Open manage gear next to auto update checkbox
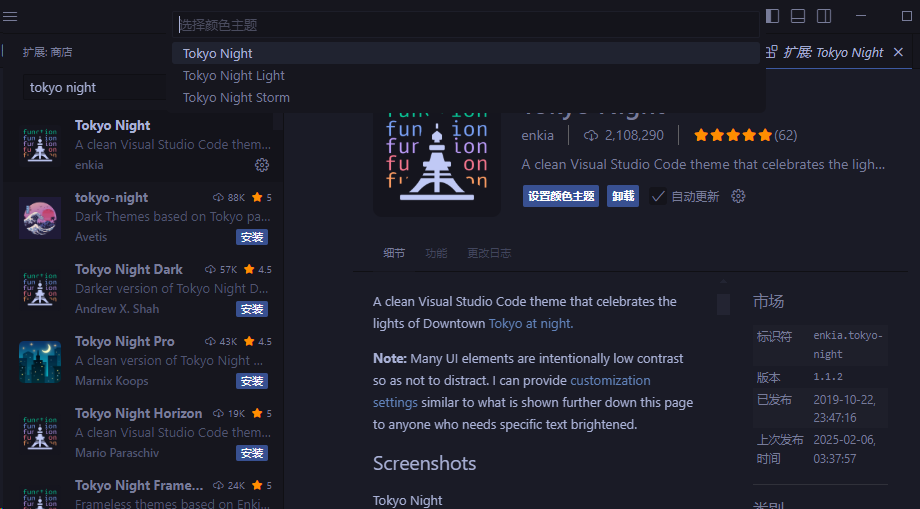 [x=738, y=196]
